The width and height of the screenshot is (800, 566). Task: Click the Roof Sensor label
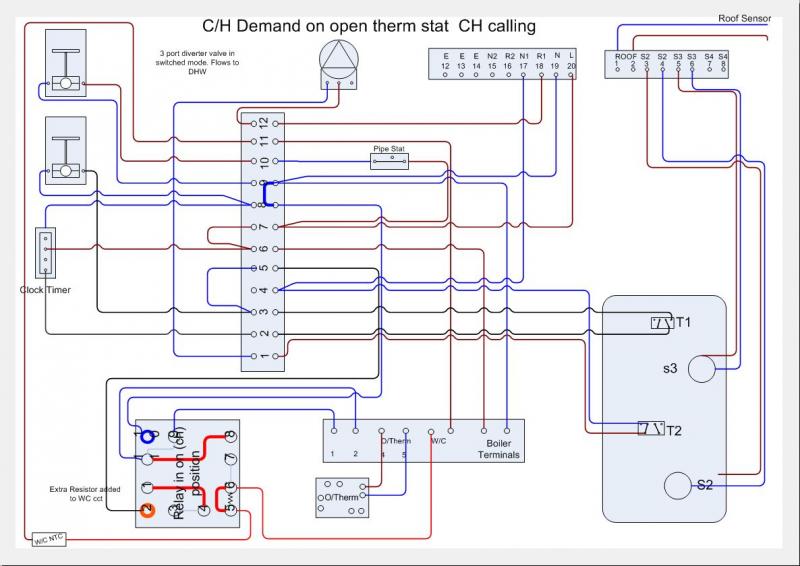[744, 18]
